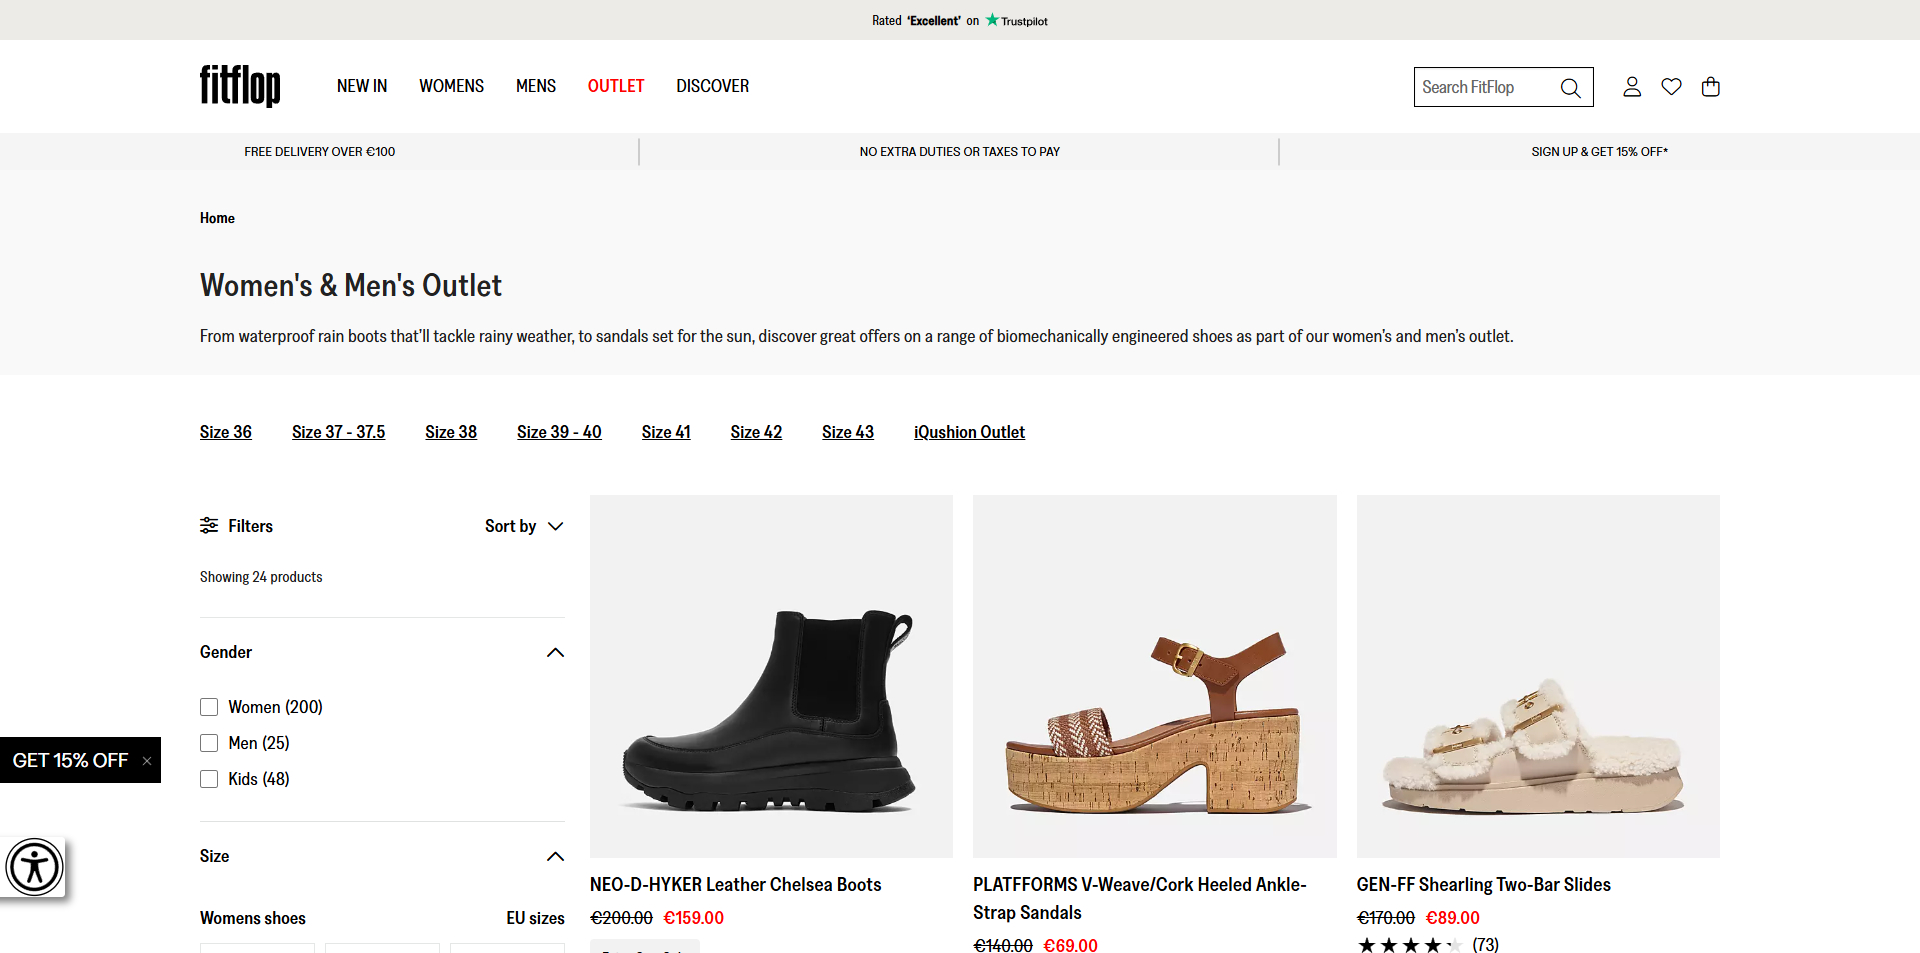This screenshot has height=953, width=1920.
Task: Click the FitFlop logo
Action: click(x=240, y=86)
